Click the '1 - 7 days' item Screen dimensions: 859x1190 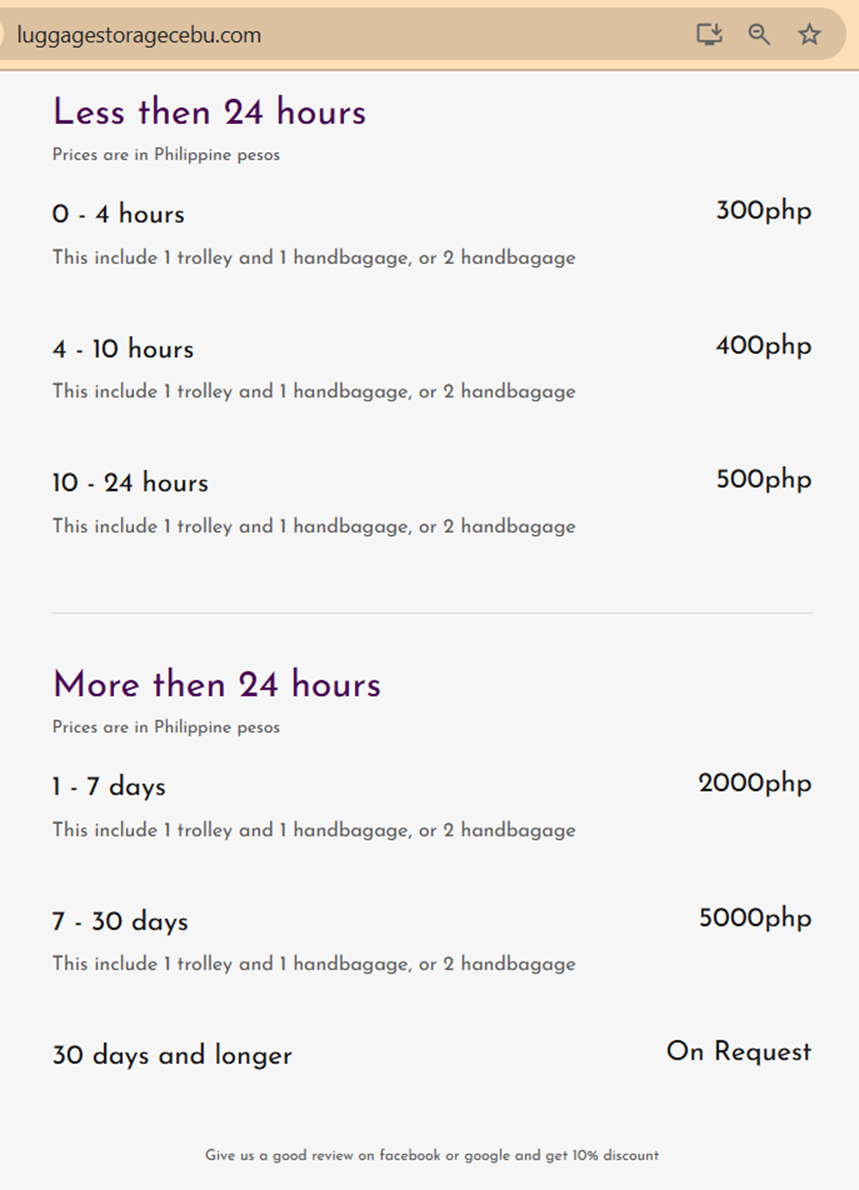[109, 787]
